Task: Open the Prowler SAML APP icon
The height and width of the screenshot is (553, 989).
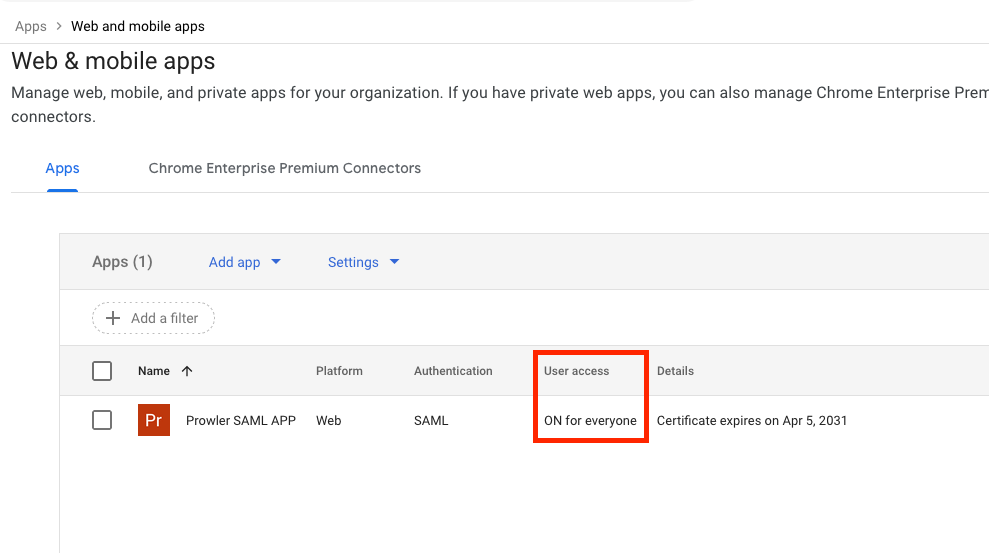Action: pyautogui.click(x=154, y=420)
